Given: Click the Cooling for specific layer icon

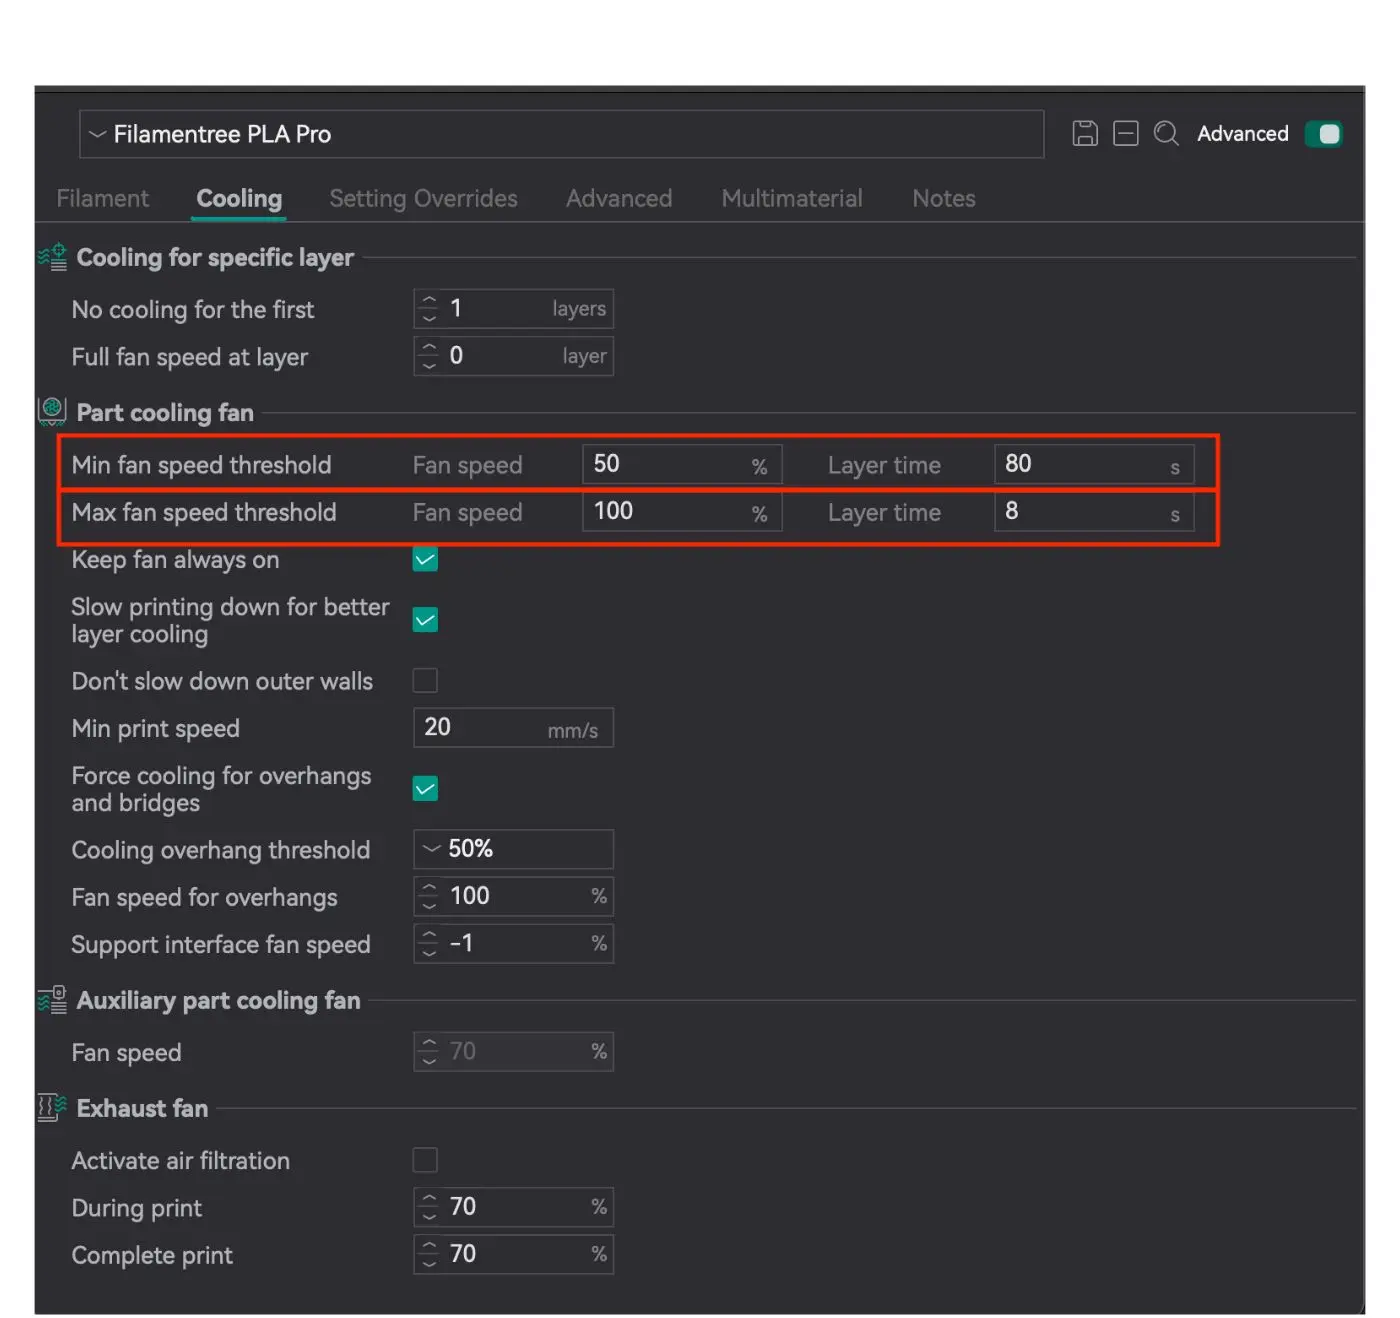Looking at the screenshot, I should point(52,257).
